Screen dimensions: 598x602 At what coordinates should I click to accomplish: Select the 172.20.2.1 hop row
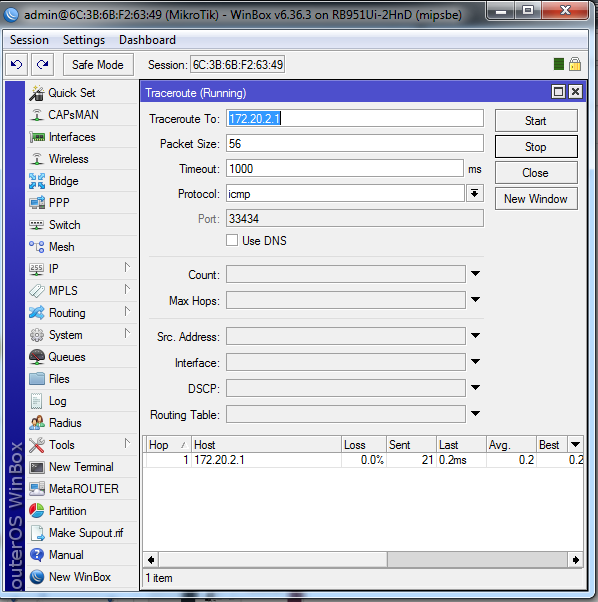click(x=363, y=460)
